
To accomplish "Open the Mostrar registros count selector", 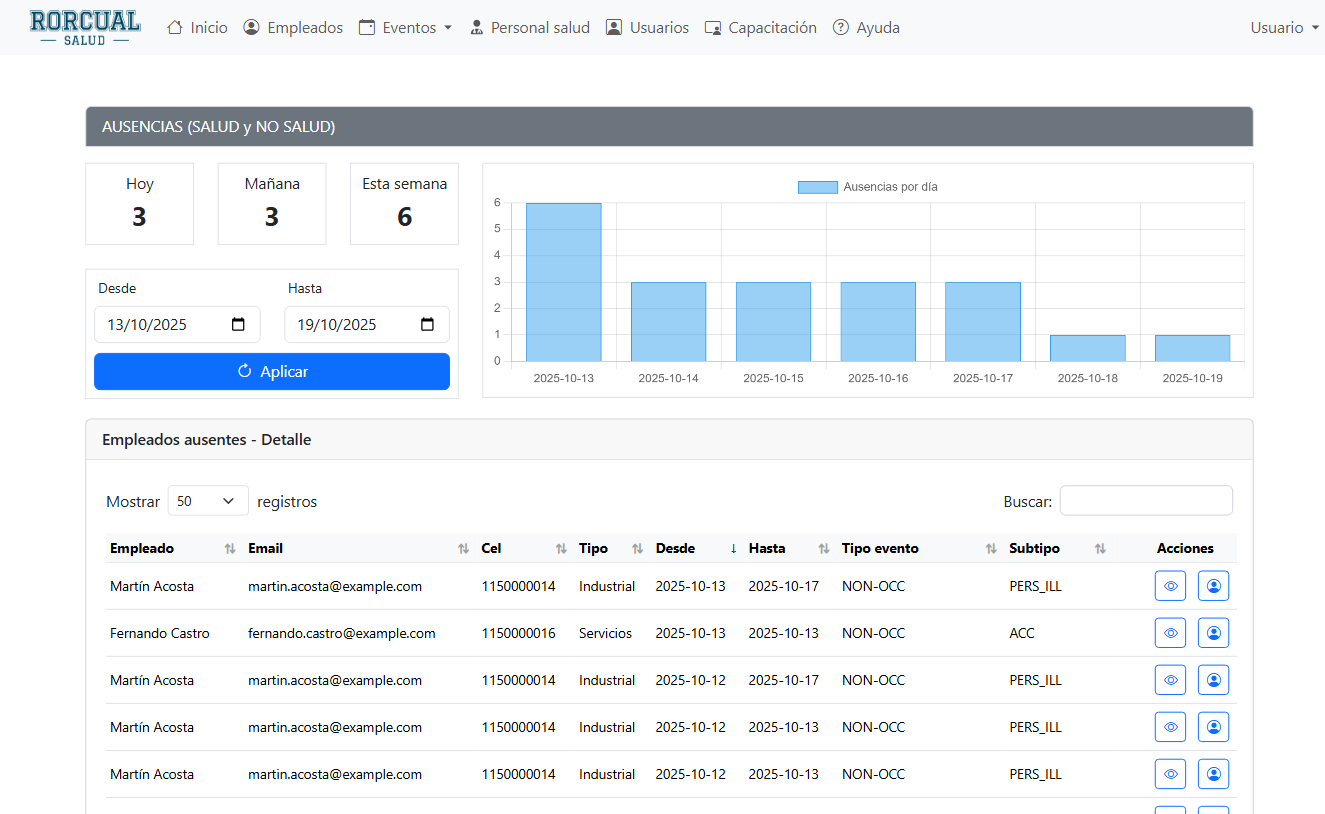I will pyautogui.click(x=207, y=501).
